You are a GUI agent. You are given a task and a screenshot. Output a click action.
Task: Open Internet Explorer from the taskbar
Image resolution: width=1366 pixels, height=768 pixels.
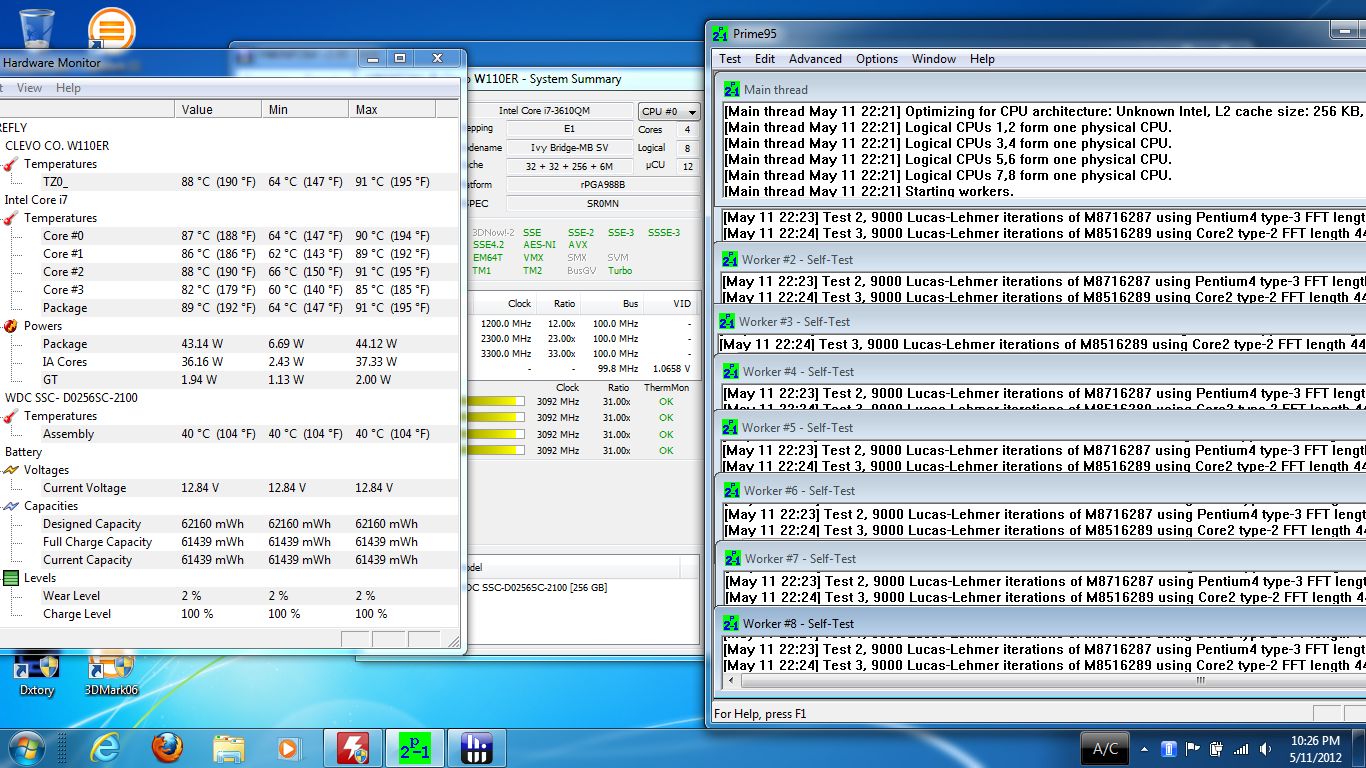pyautogui.click(x=105, y=748)
